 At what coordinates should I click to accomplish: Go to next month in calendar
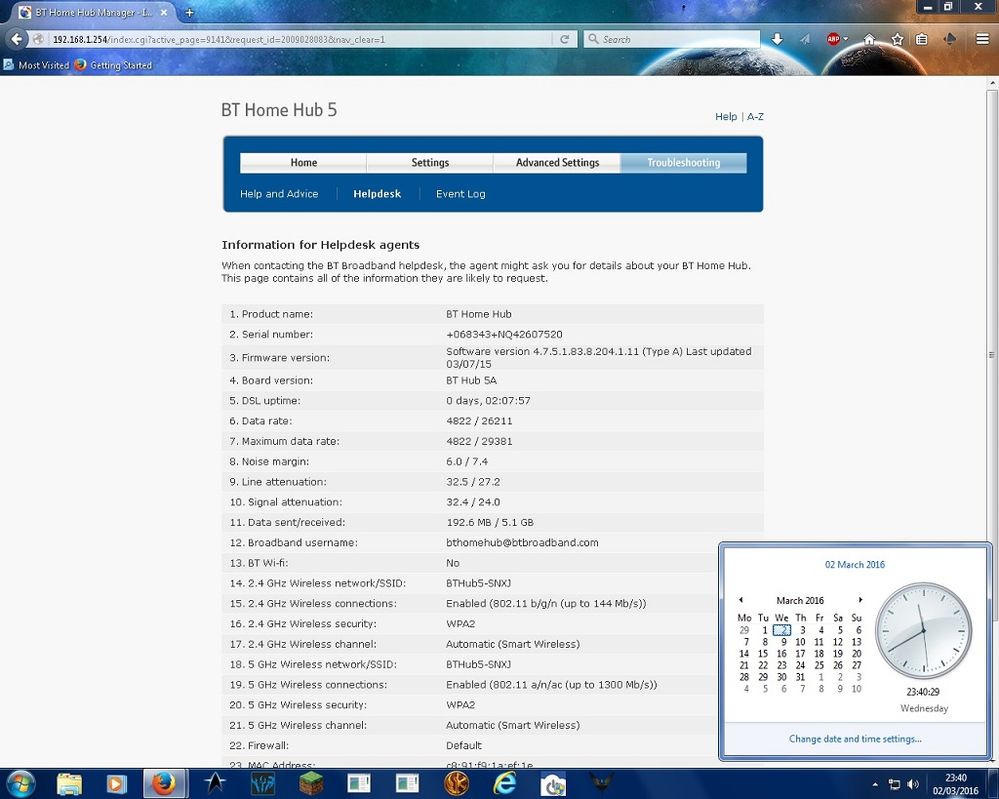[x=860, y=600]
